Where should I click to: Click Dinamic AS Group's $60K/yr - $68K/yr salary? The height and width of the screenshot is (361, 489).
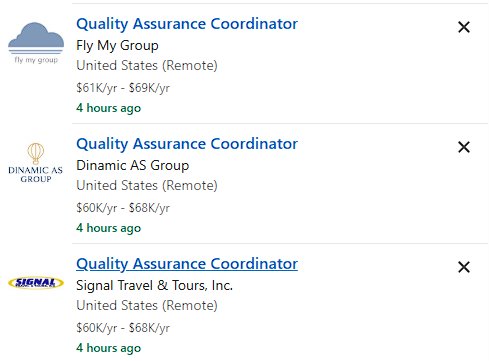pyautogui.click(x=123, y=208)
